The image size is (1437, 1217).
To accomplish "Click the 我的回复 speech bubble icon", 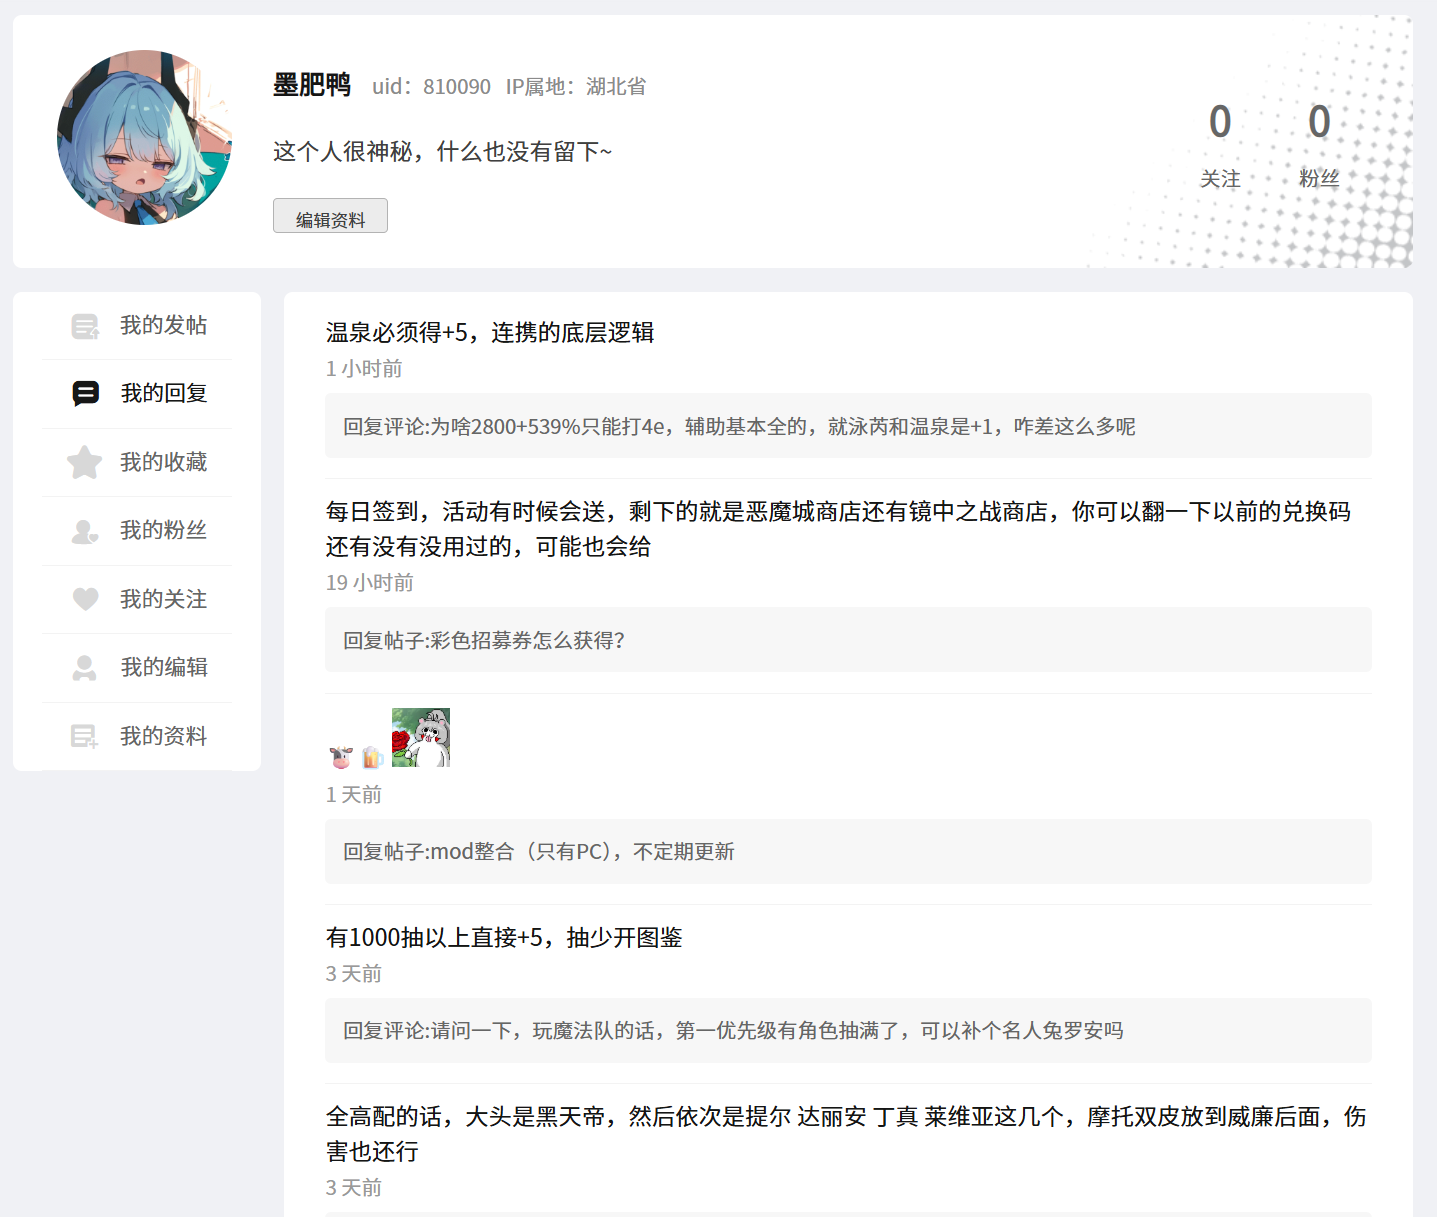I will pos(85,394).
